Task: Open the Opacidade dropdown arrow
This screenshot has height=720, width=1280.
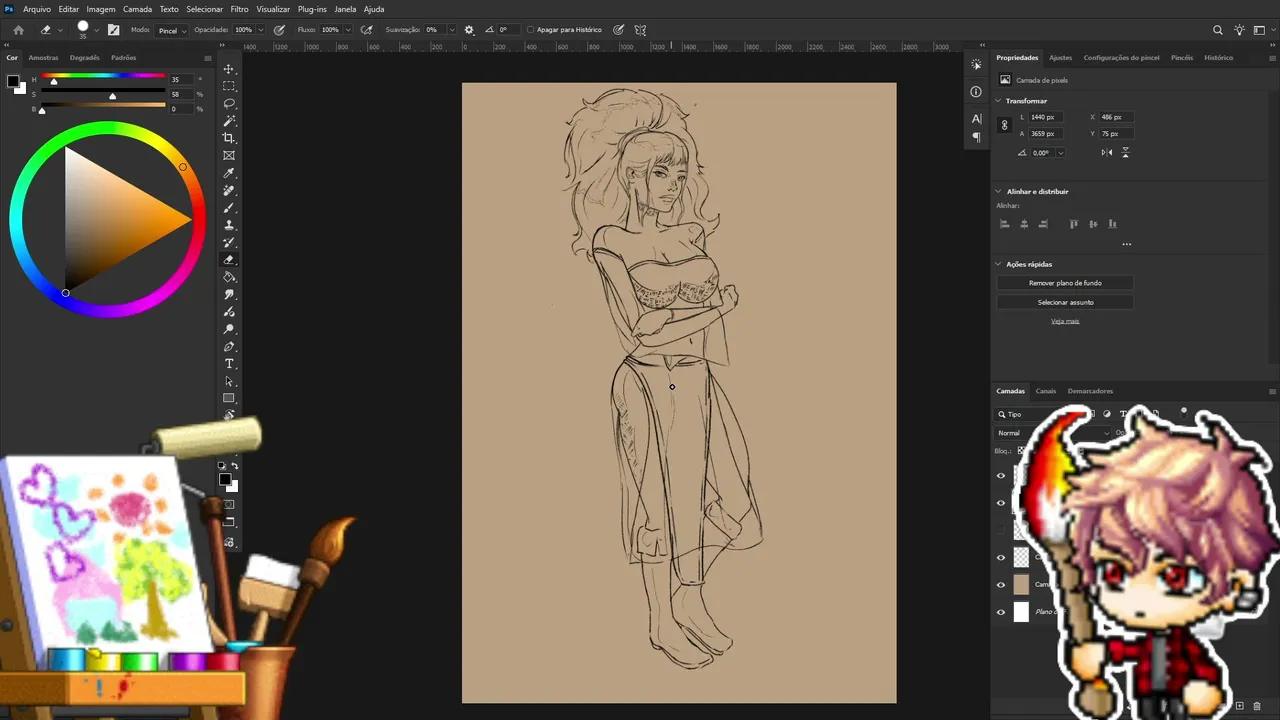Action: point(260,30)
